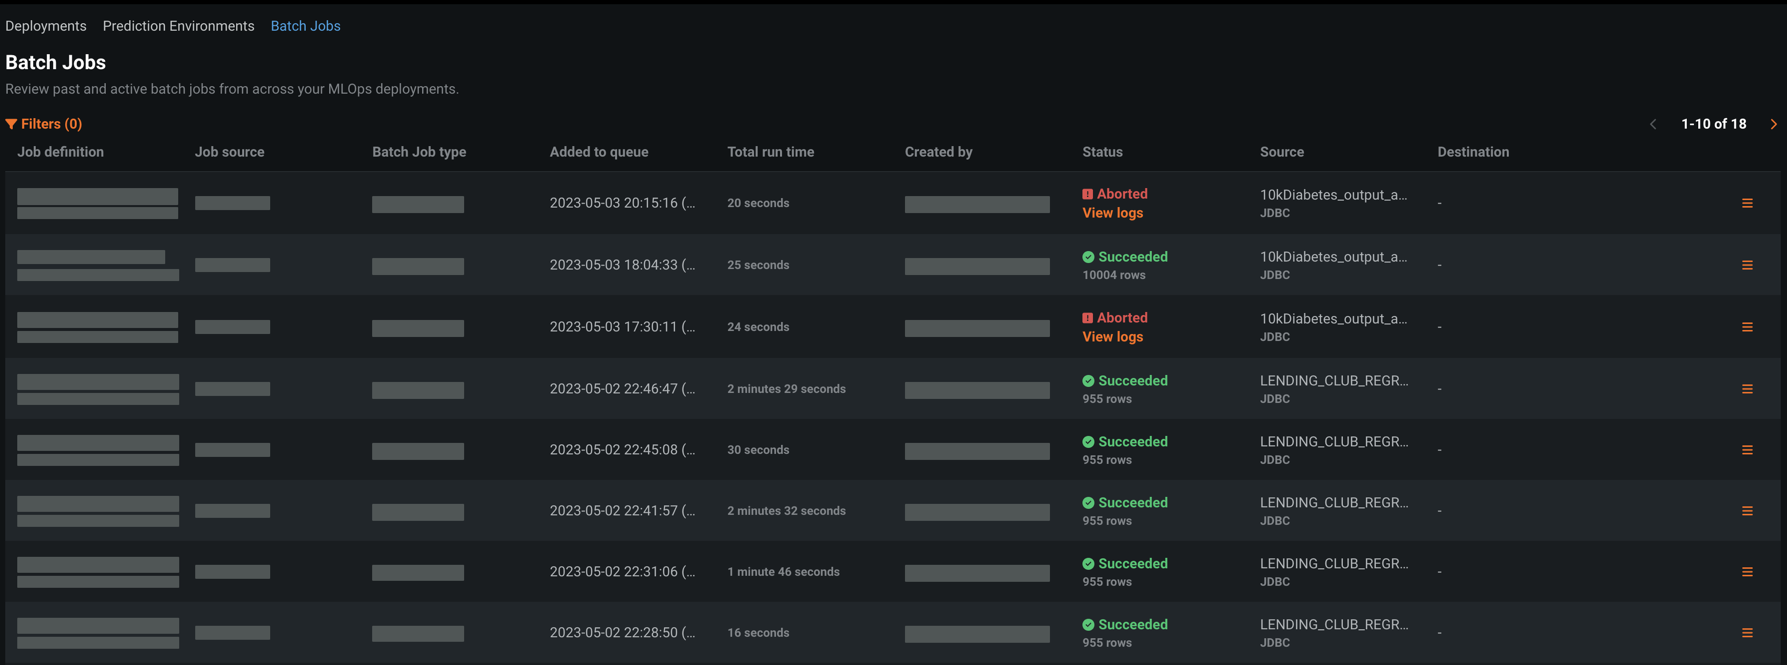View logs for the 17:30:11 aborted job
This screenshot has height=665, width=1787.
pos(1112,337)
